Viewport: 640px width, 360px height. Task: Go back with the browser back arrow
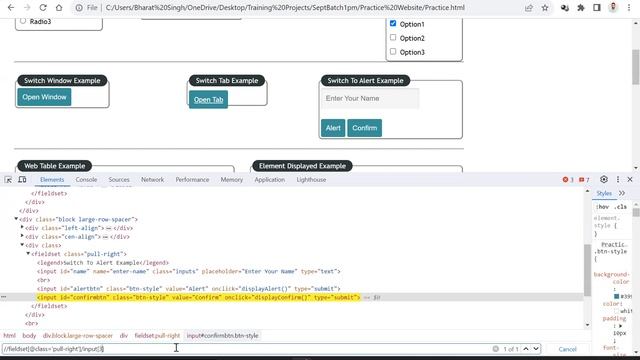(x=11, y=8)
